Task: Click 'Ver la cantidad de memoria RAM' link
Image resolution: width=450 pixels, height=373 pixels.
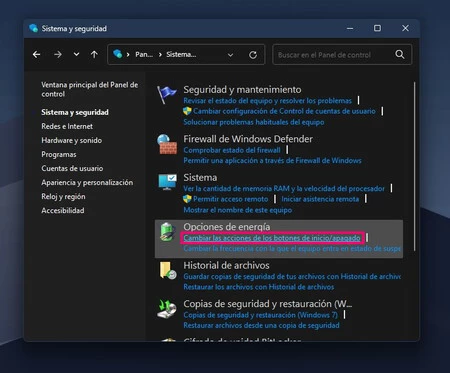Action: 284,189
